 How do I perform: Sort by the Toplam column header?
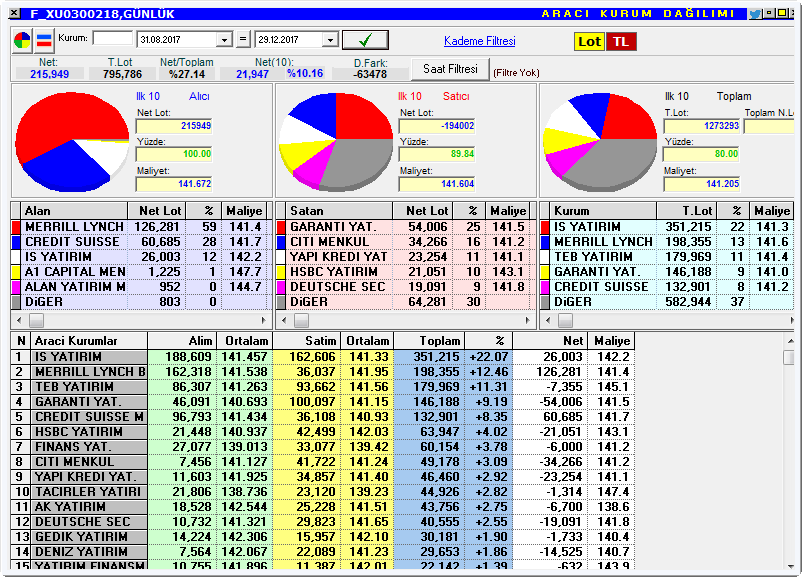(429, 341)
